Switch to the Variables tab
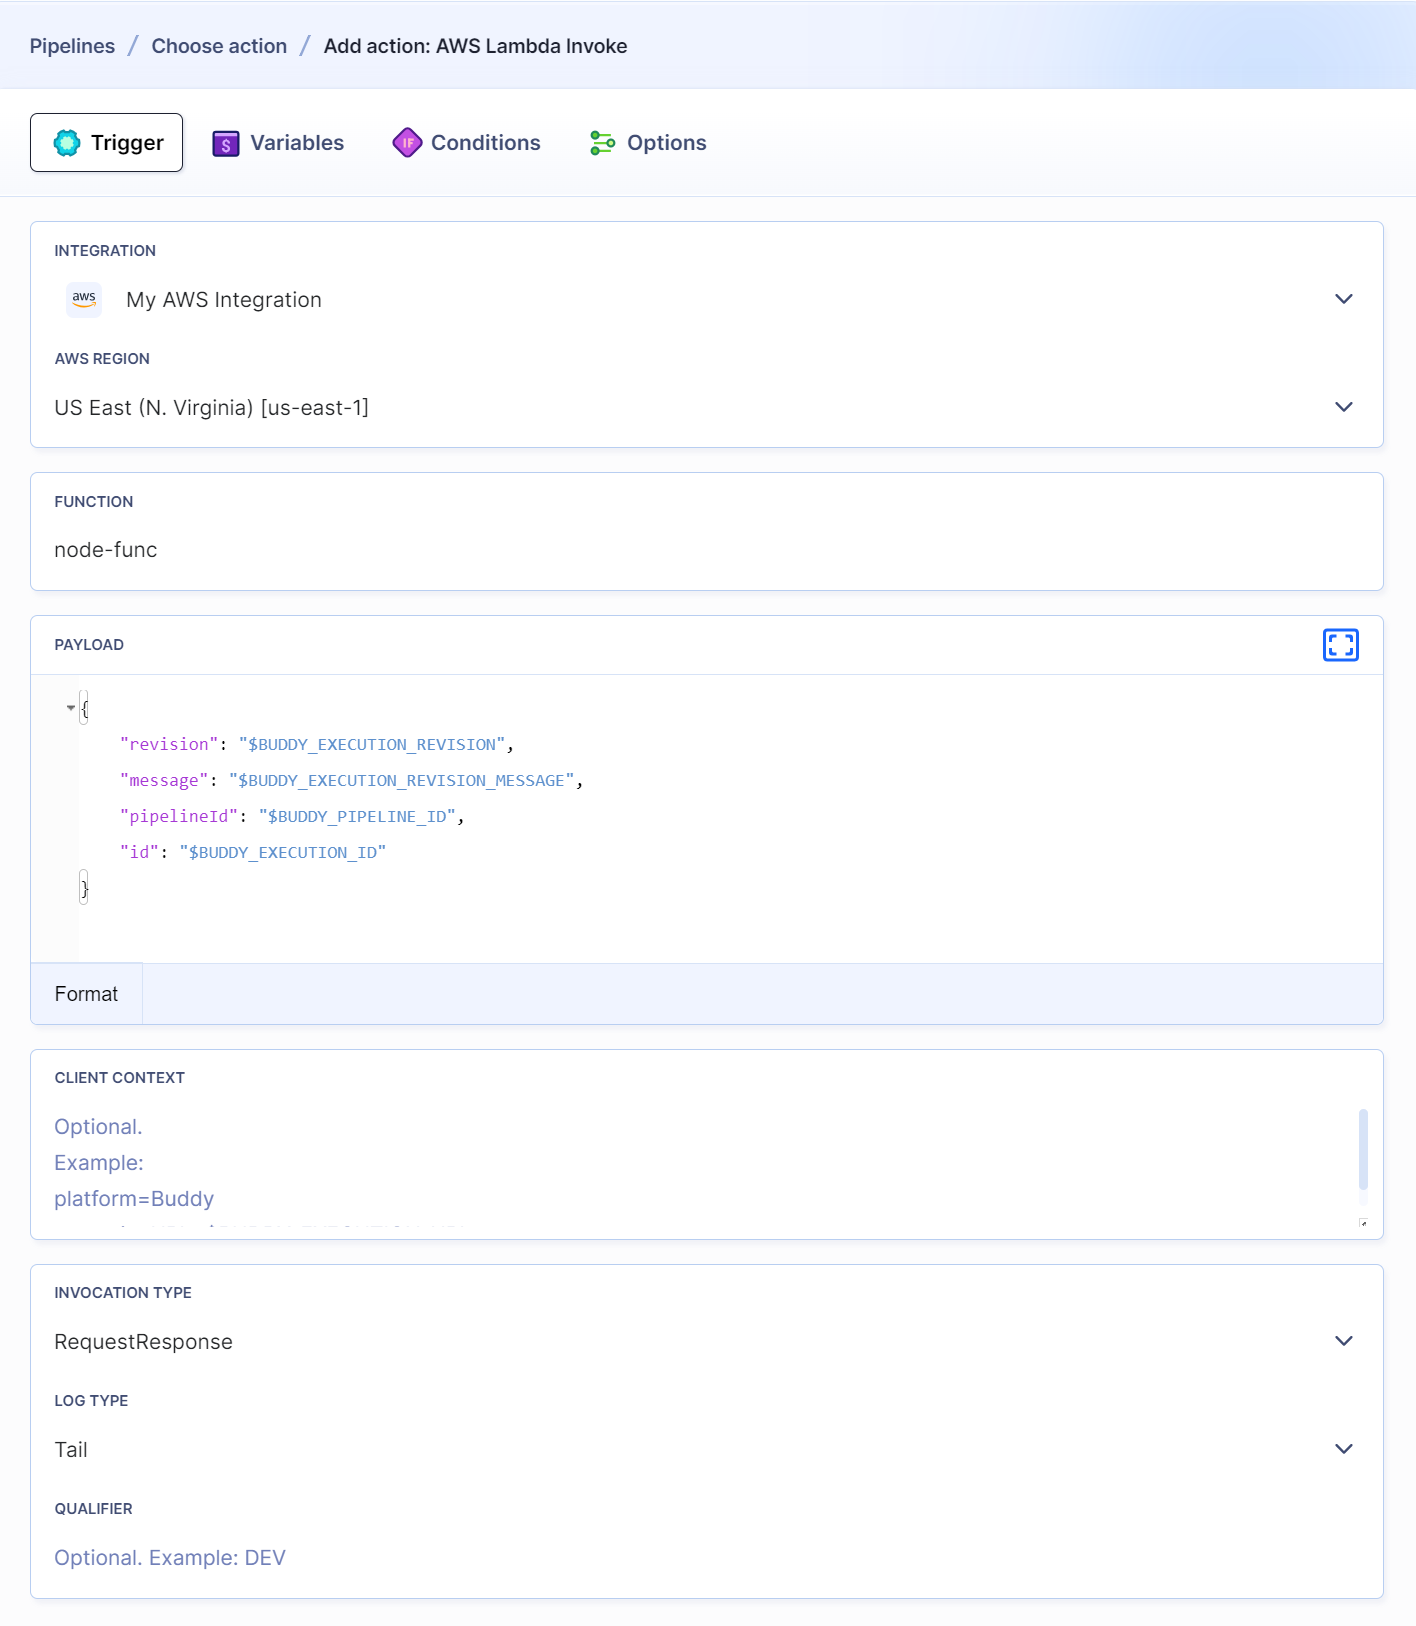The image size is (1416, 1626). 278,143
